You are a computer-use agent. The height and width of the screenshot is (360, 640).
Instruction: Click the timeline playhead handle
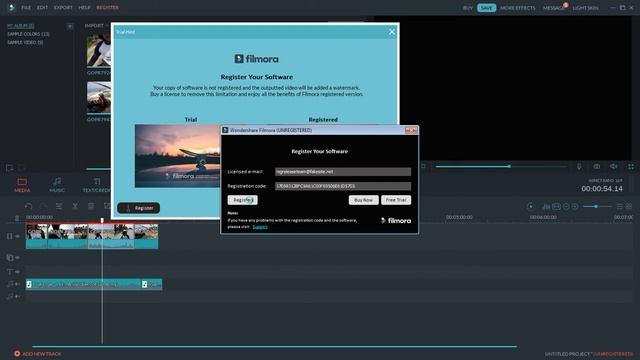click(x=102, y=220)
